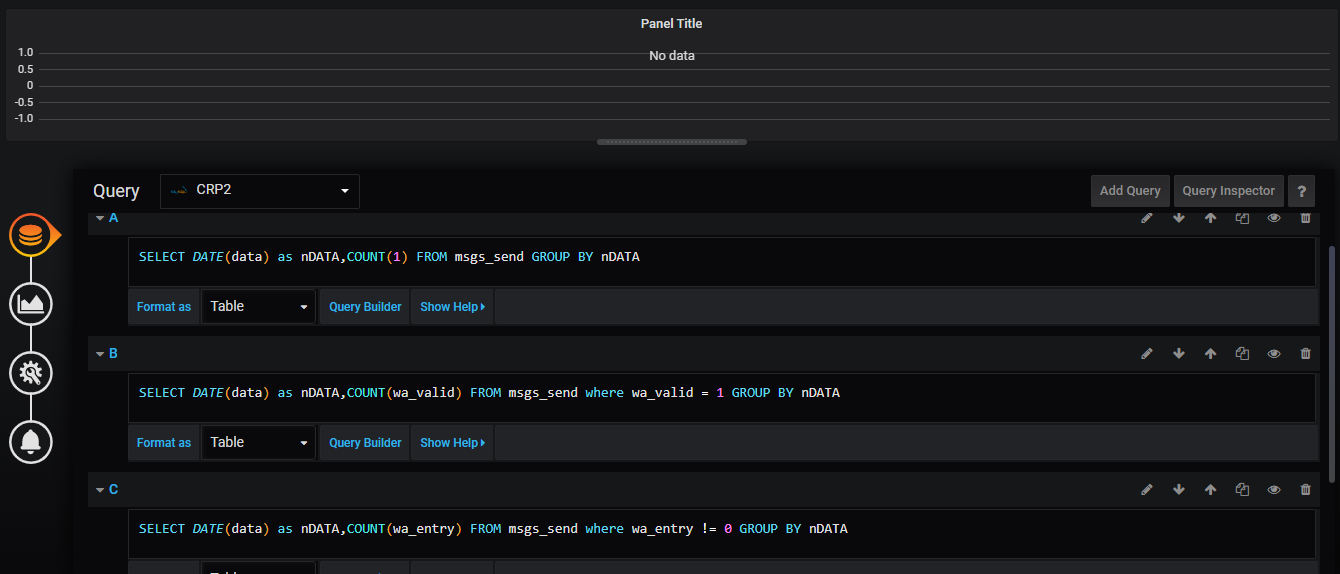The height and width of the screenshot is (574, 1340).
Task: Open the General settings gear icon
Action: click(x=31, y=374)
